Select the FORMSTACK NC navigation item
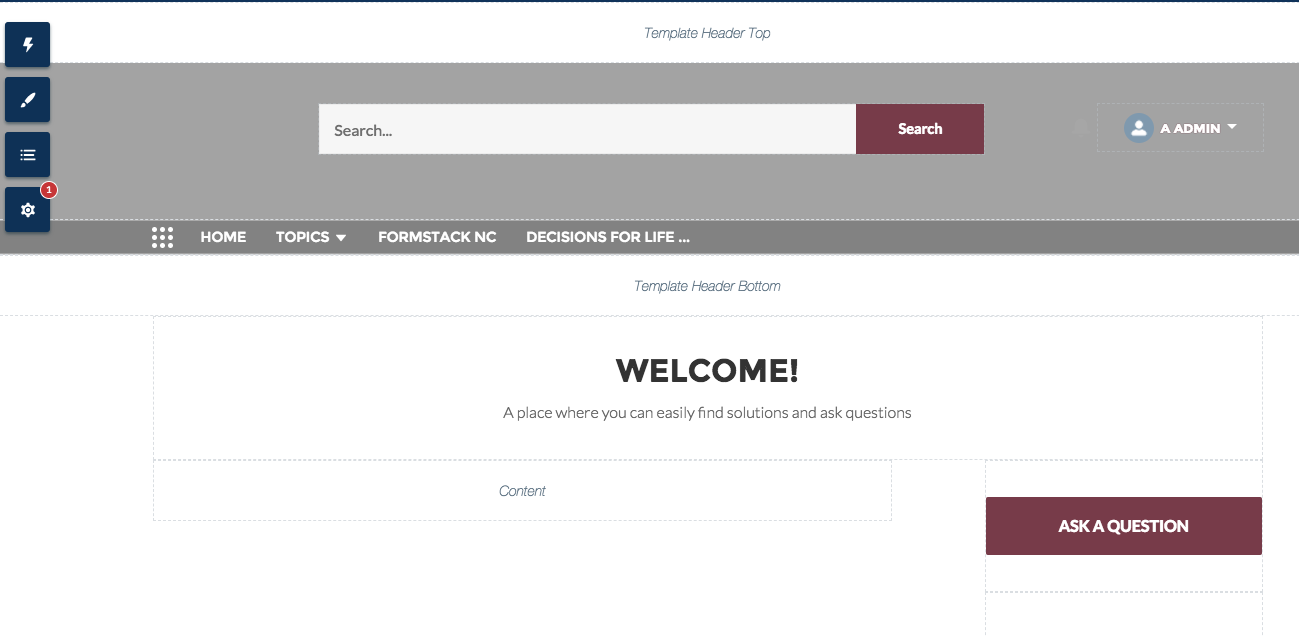The height and width of the screenshot is (636, 1299). pos(437,237)
